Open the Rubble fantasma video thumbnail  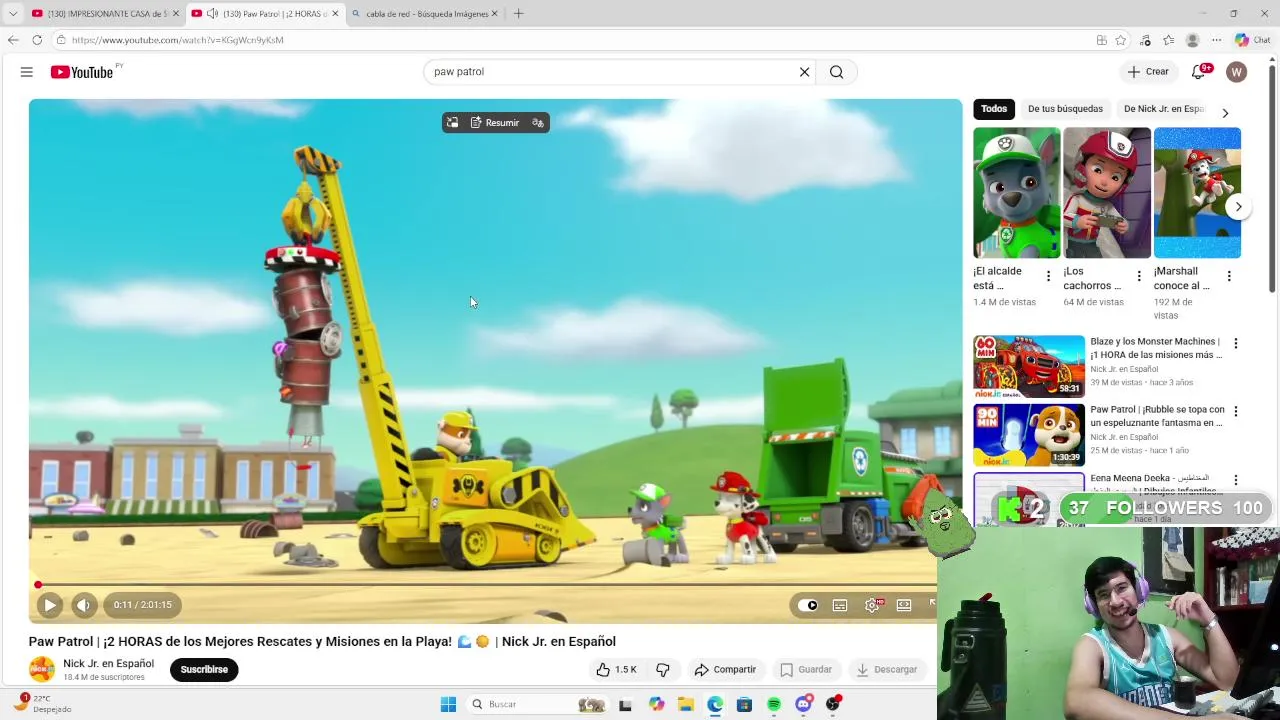[x=1029, y=434]
